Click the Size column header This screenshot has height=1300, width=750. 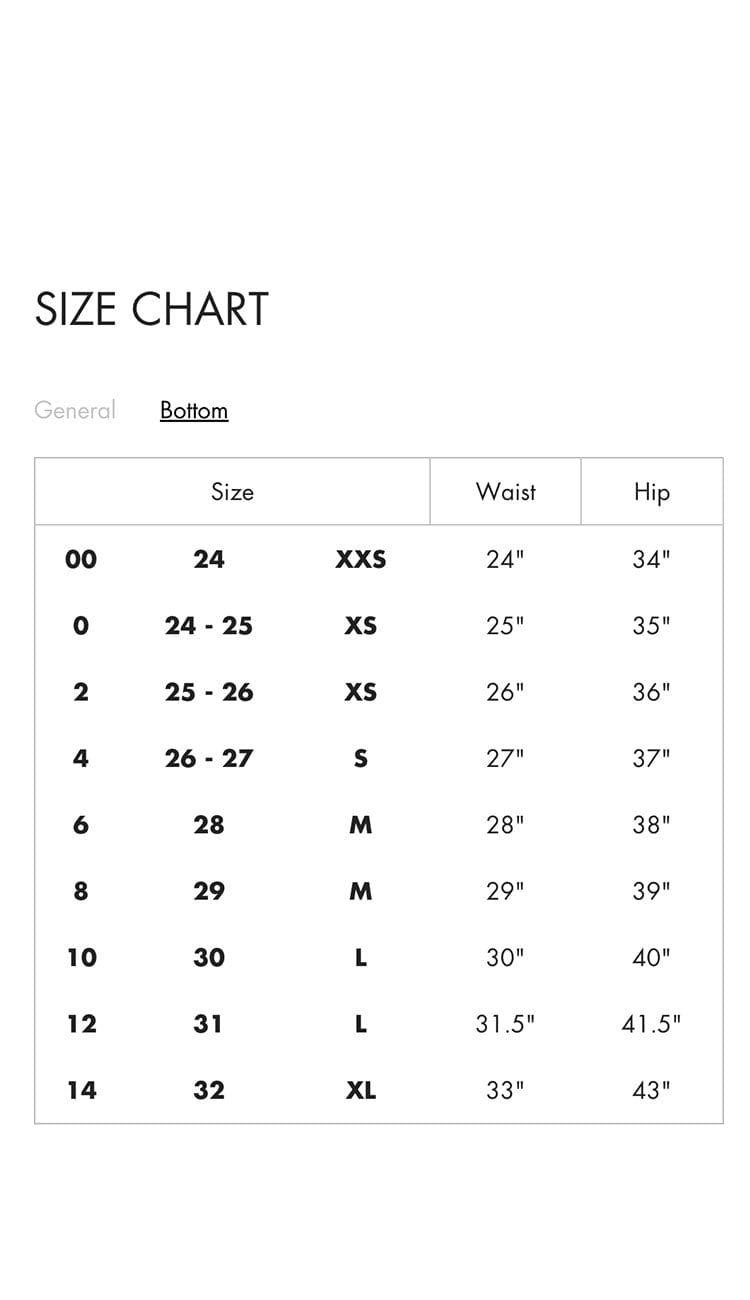pyautogui.click(x=230, y=491)
